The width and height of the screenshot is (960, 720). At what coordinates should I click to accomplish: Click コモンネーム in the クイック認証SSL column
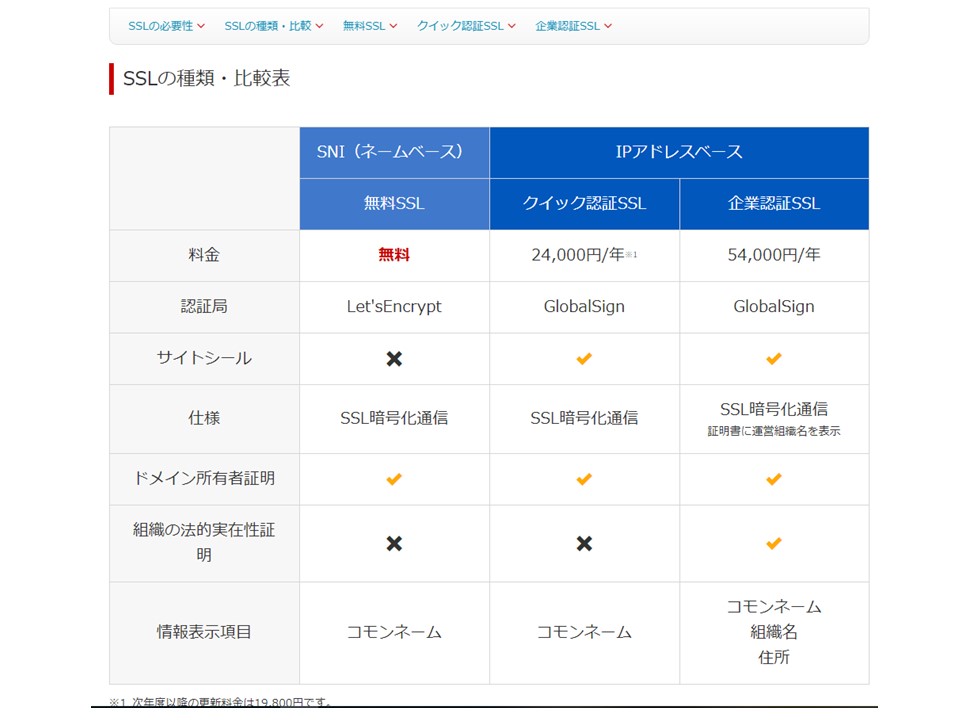pyautogui.click(x=584, y=632)
